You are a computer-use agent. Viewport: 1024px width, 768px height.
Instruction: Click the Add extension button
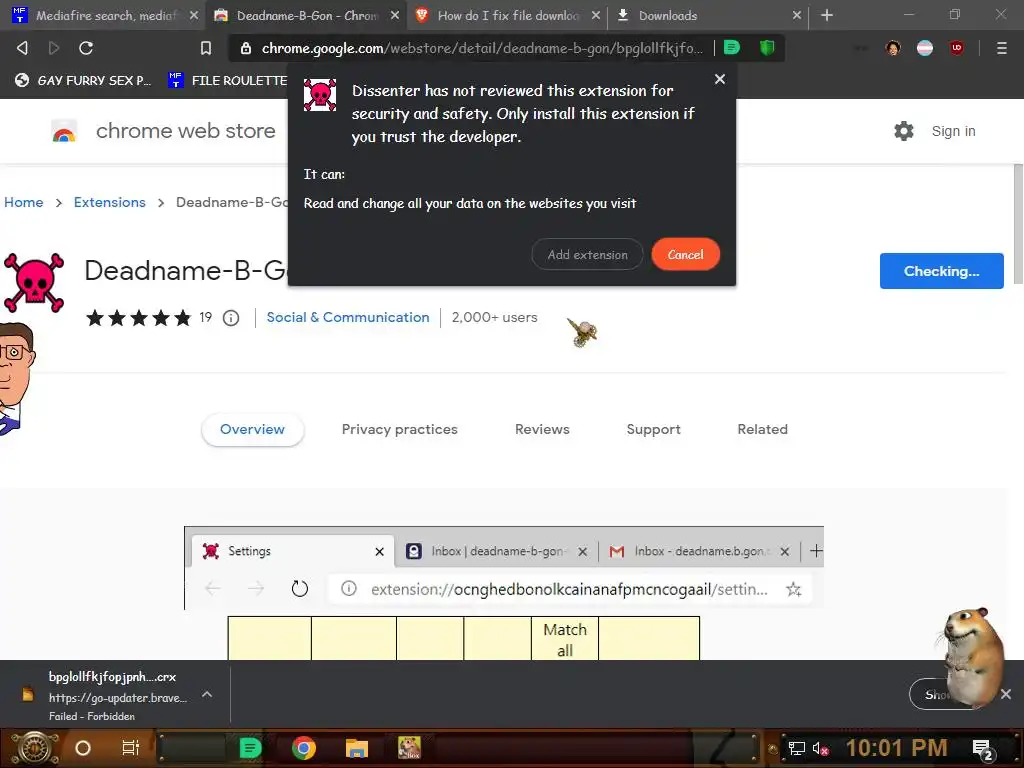pos(587,255)
